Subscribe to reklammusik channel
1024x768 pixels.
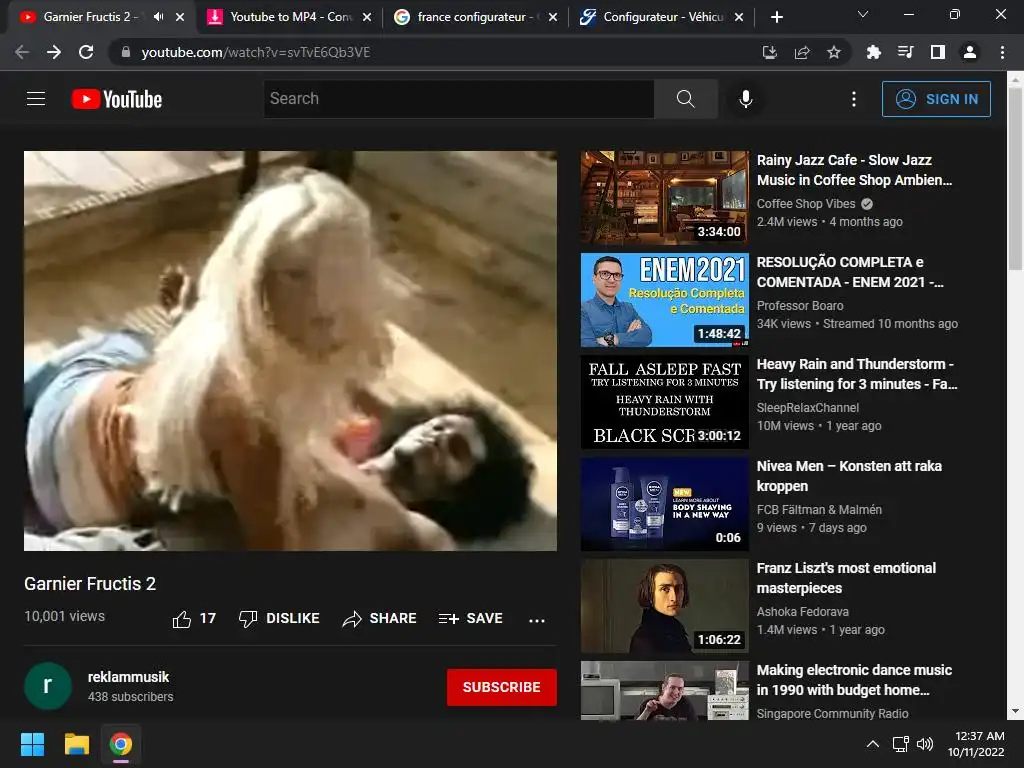point(502,687)
